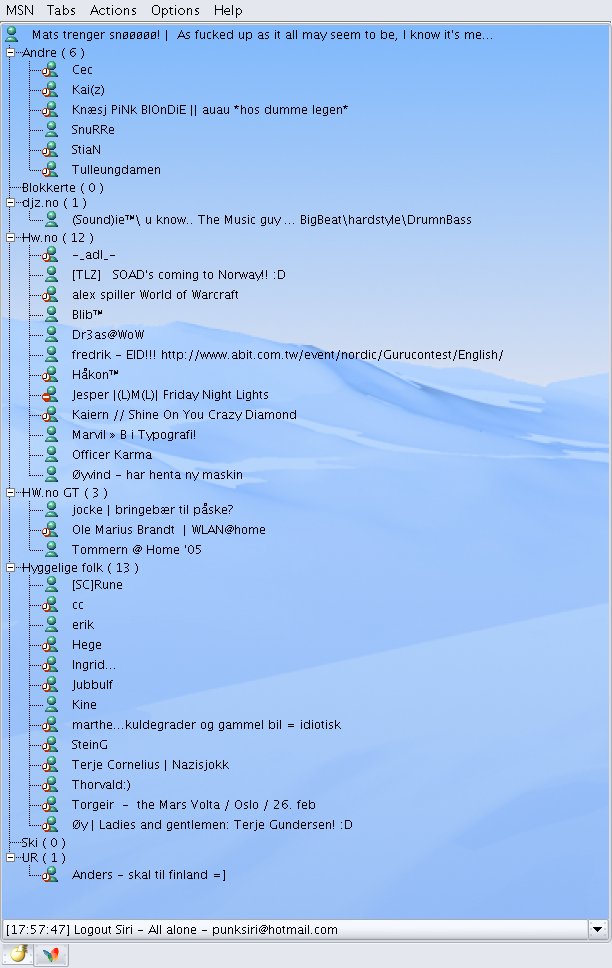Screen dimensions: 612x968
Task: Select Øy | Ladies and gentlemen contact
Action: (212, 825)
